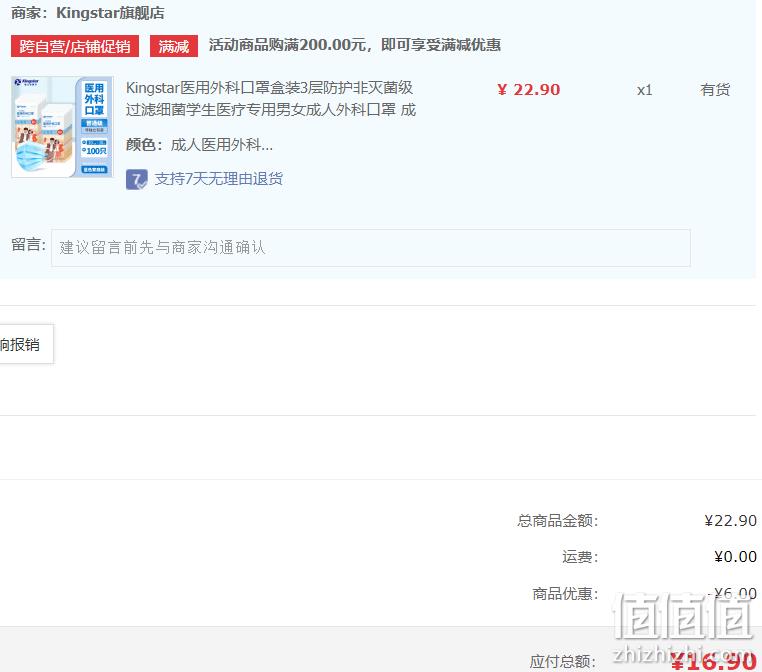Click the 跨自营/店铺促销 promotion tag
The image size is (762, 672).
[x=75, y=46]
